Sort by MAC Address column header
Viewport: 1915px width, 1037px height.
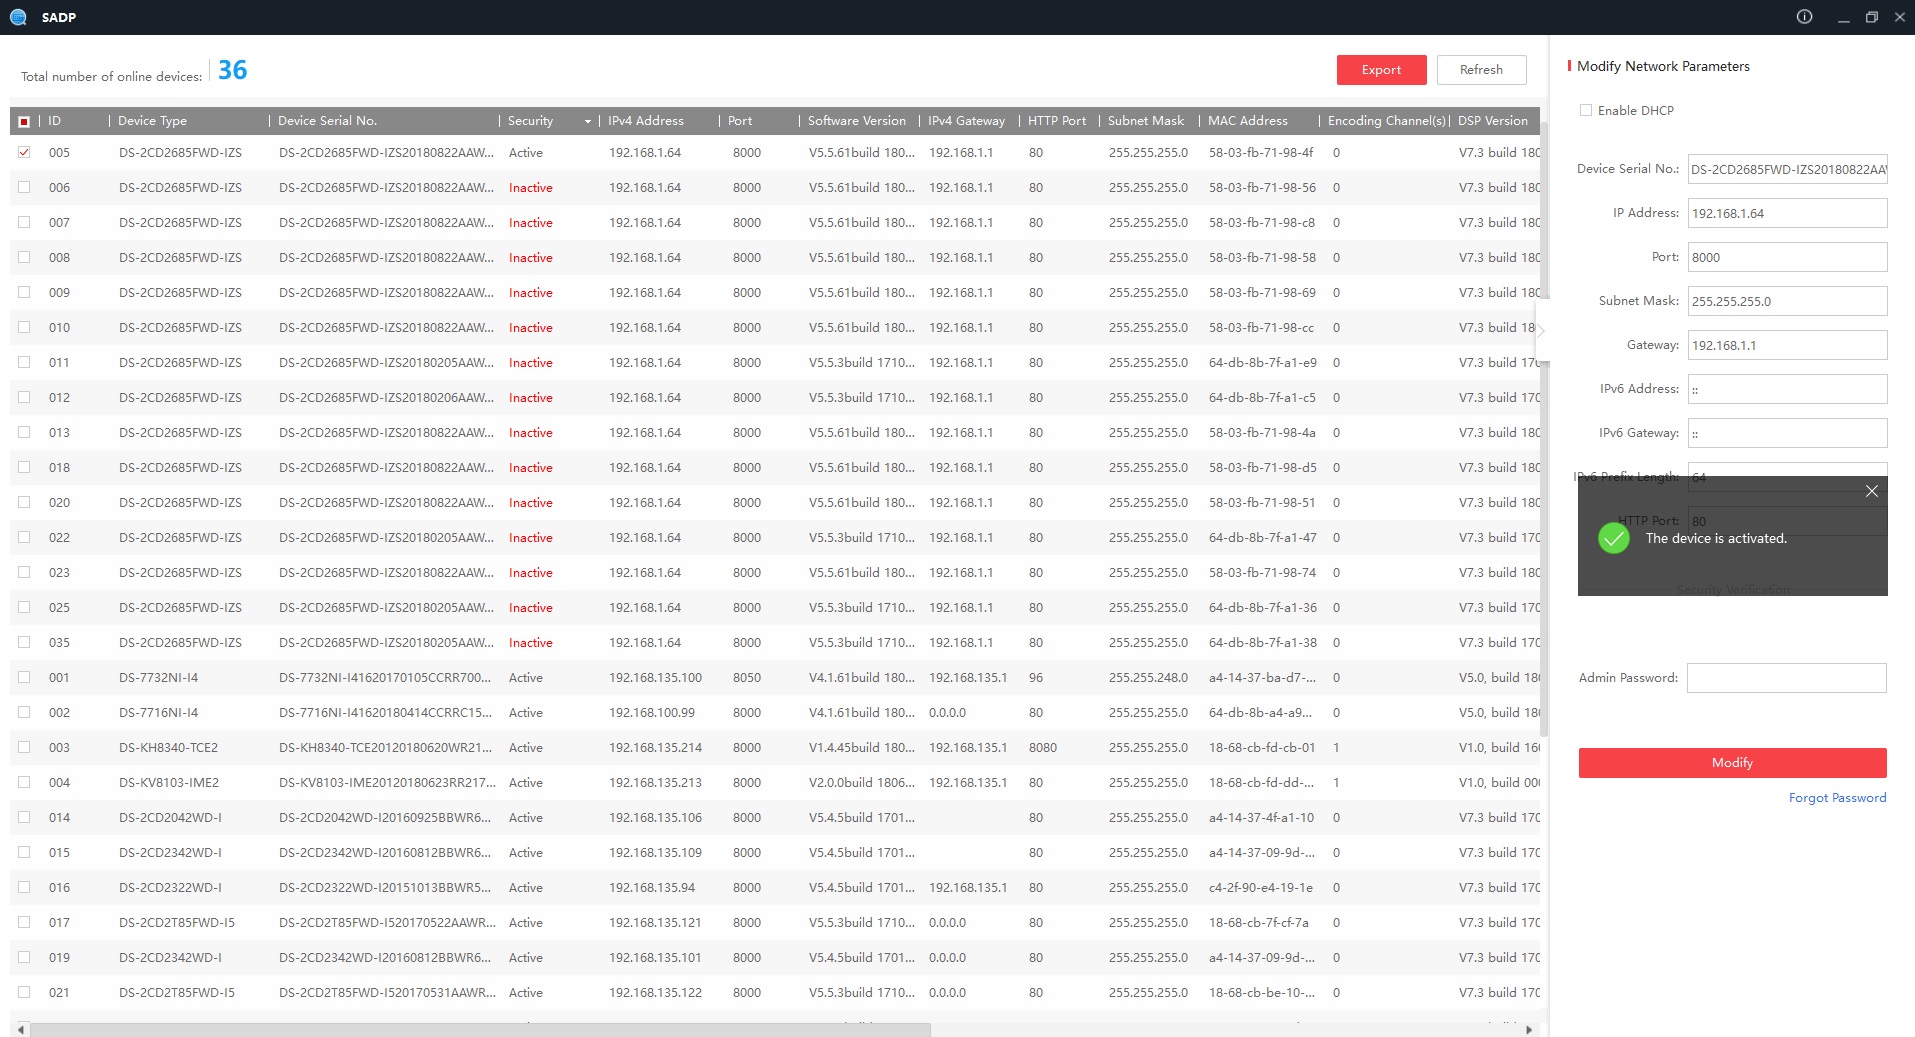tap(1248, 121)
